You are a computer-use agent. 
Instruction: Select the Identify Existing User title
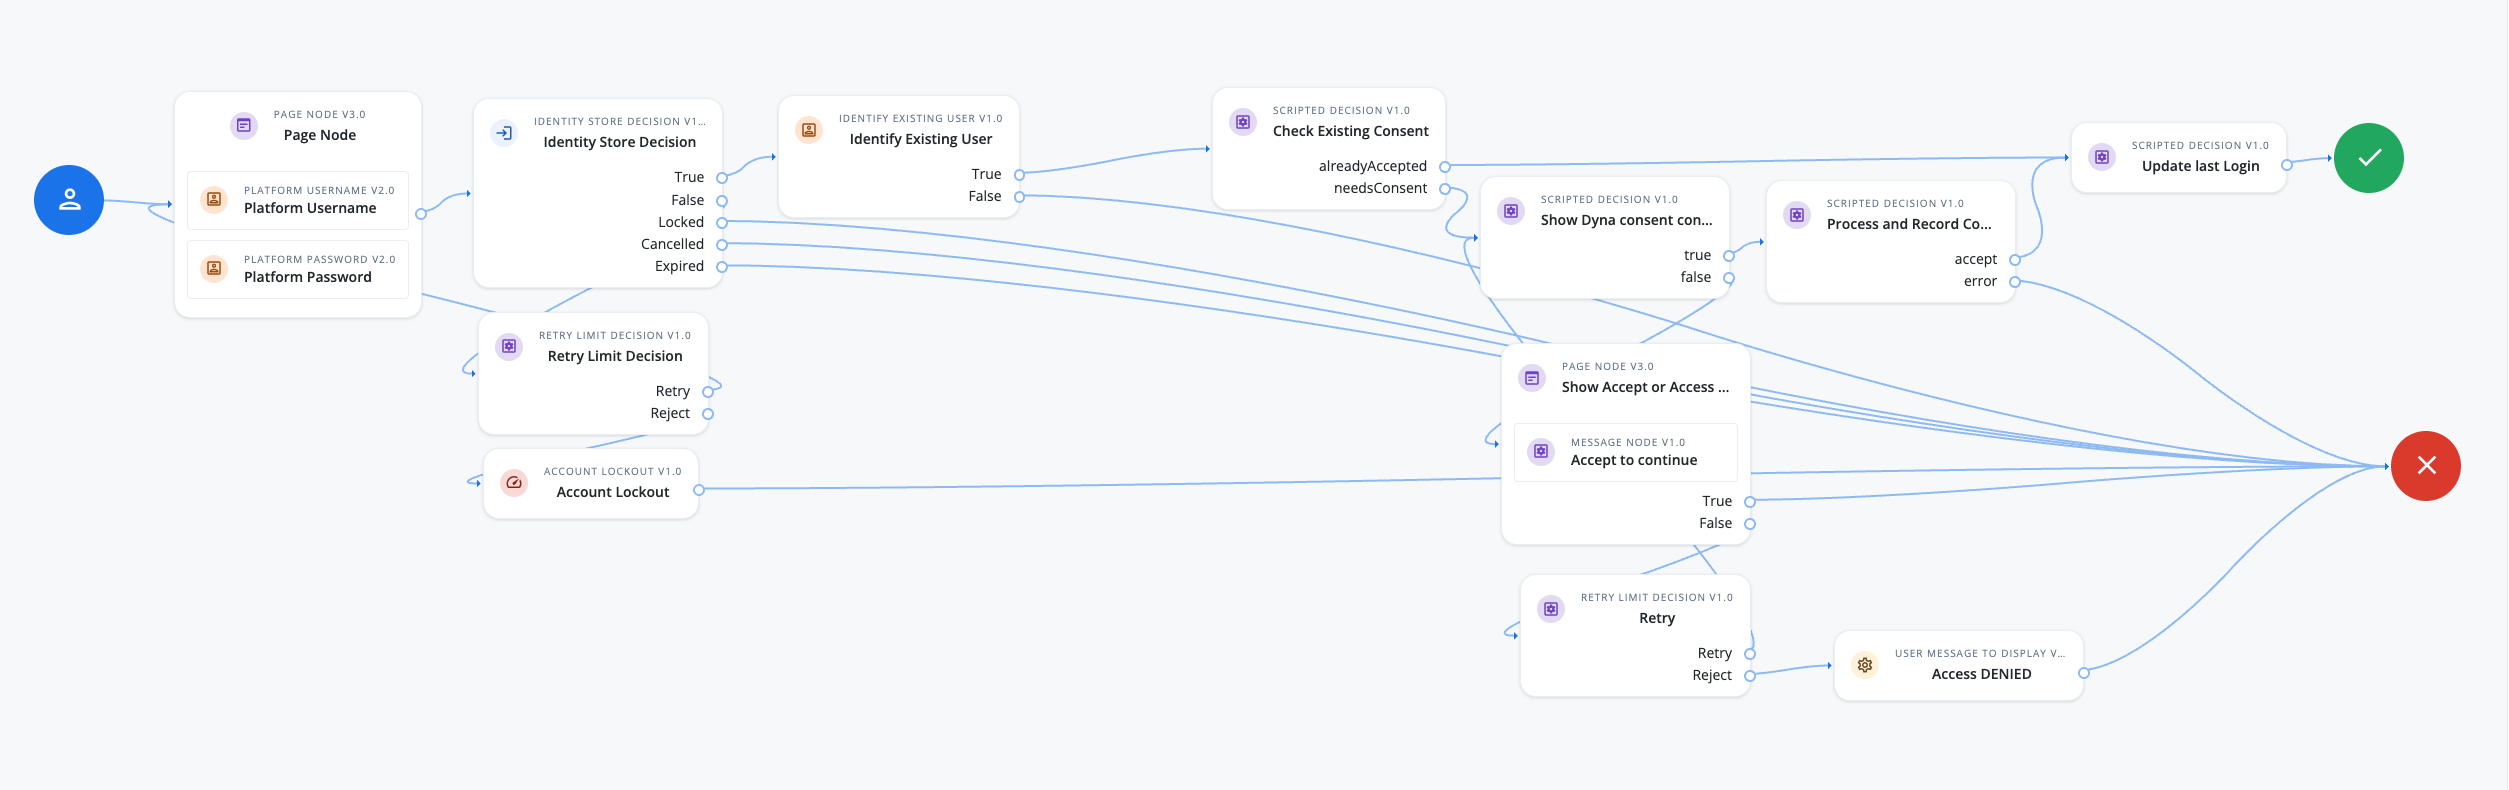[921, 139]
